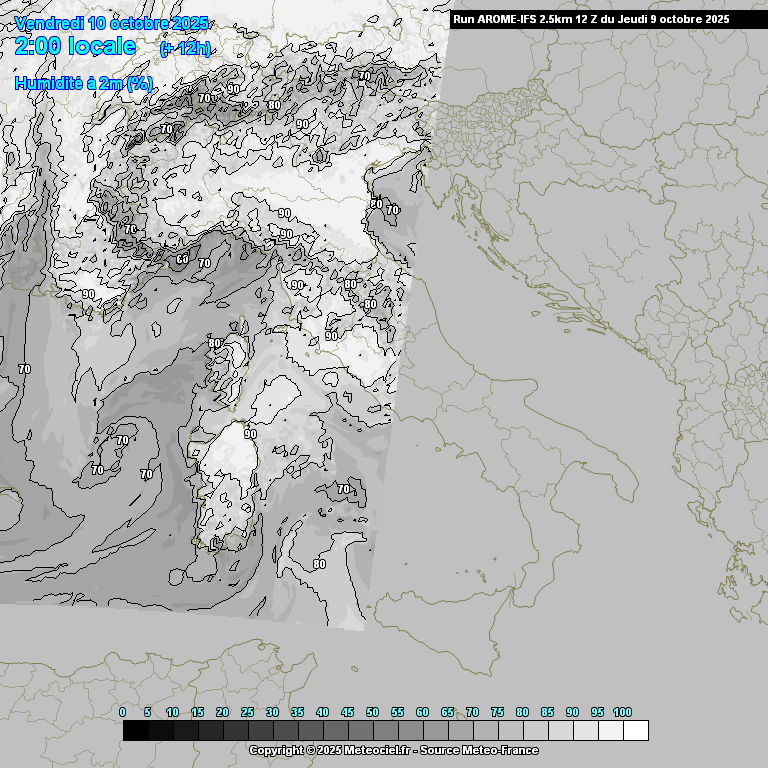Click the 80 contour label south of Sardinia
768x768 pixels.
pos(319,564)
